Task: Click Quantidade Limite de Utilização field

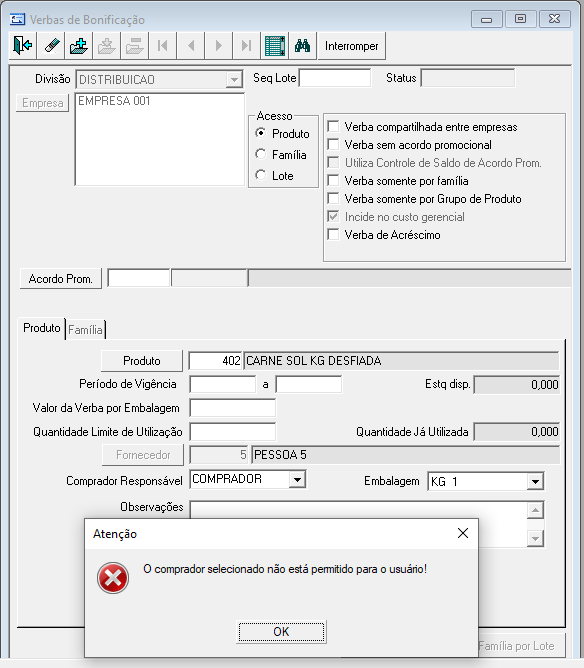Action: 233,432
